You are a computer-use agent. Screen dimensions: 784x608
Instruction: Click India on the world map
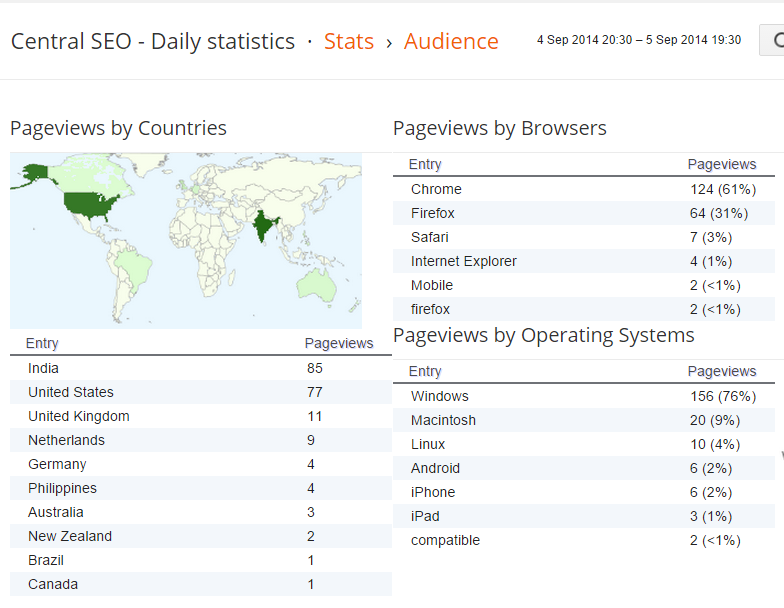(264, 225)
